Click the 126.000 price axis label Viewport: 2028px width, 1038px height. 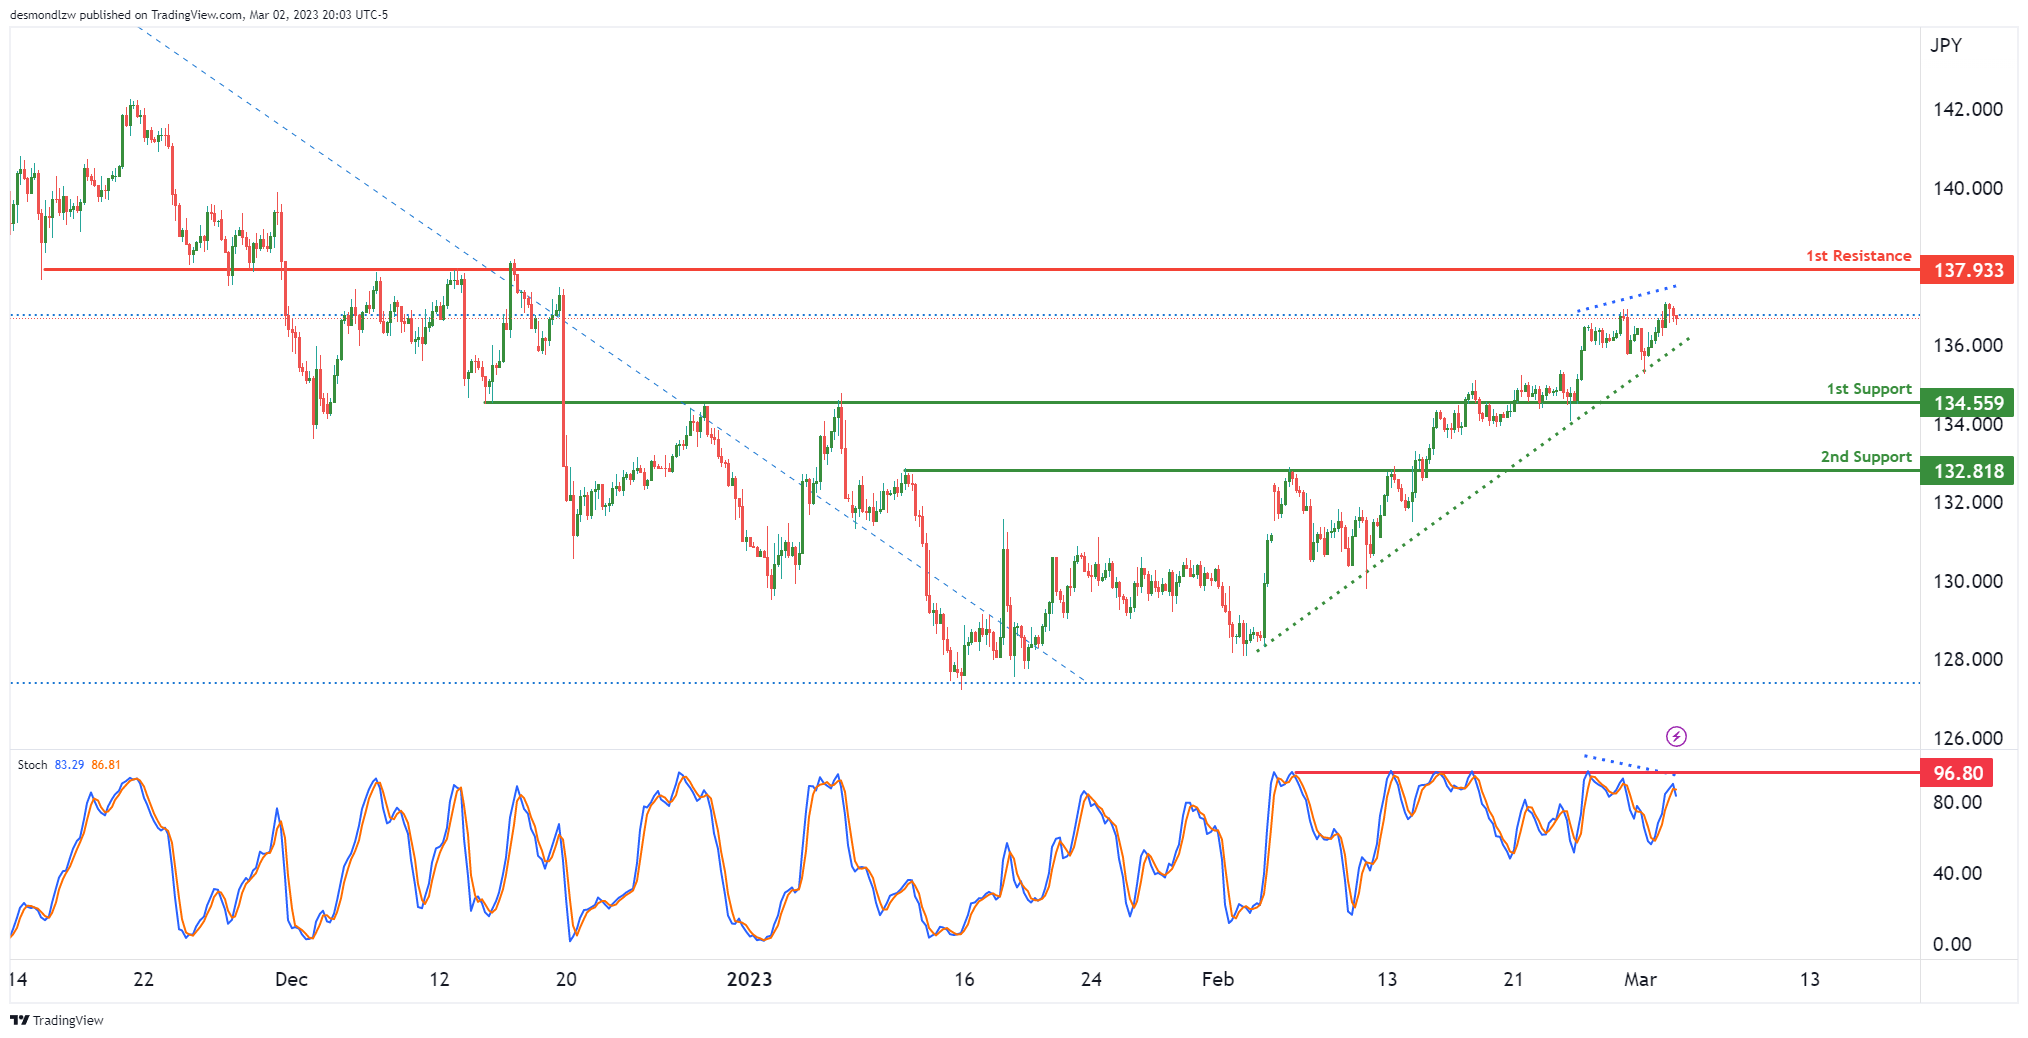1968,738
